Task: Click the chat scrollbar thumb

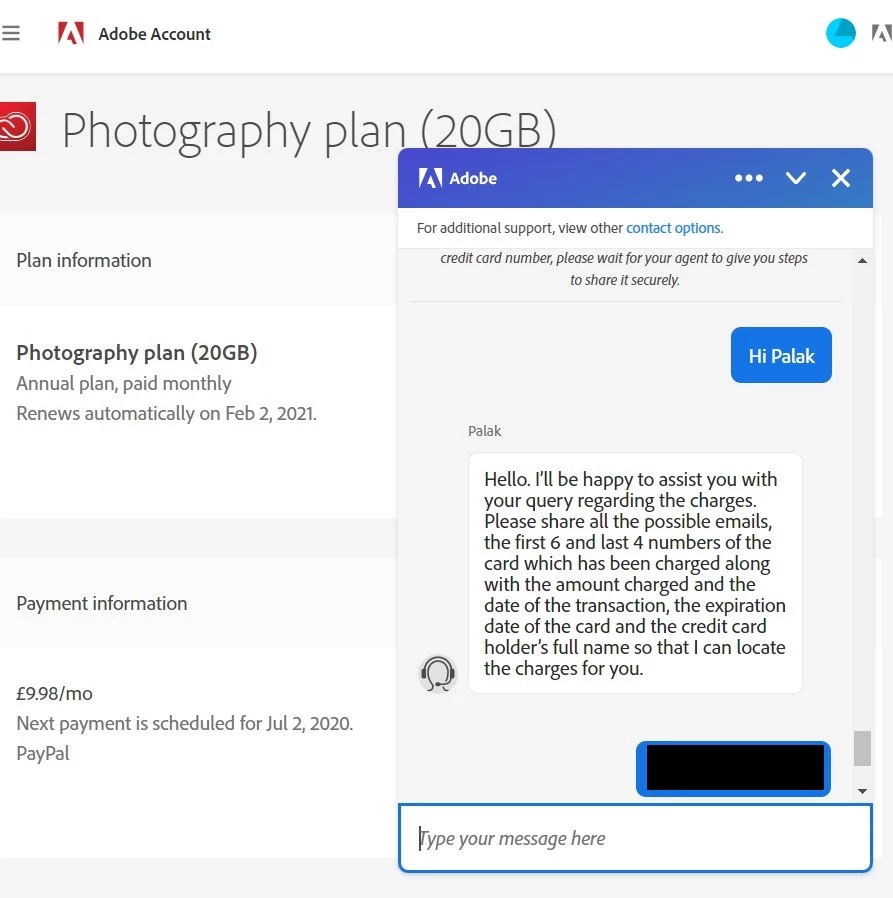Action: (x=862, y=748)
